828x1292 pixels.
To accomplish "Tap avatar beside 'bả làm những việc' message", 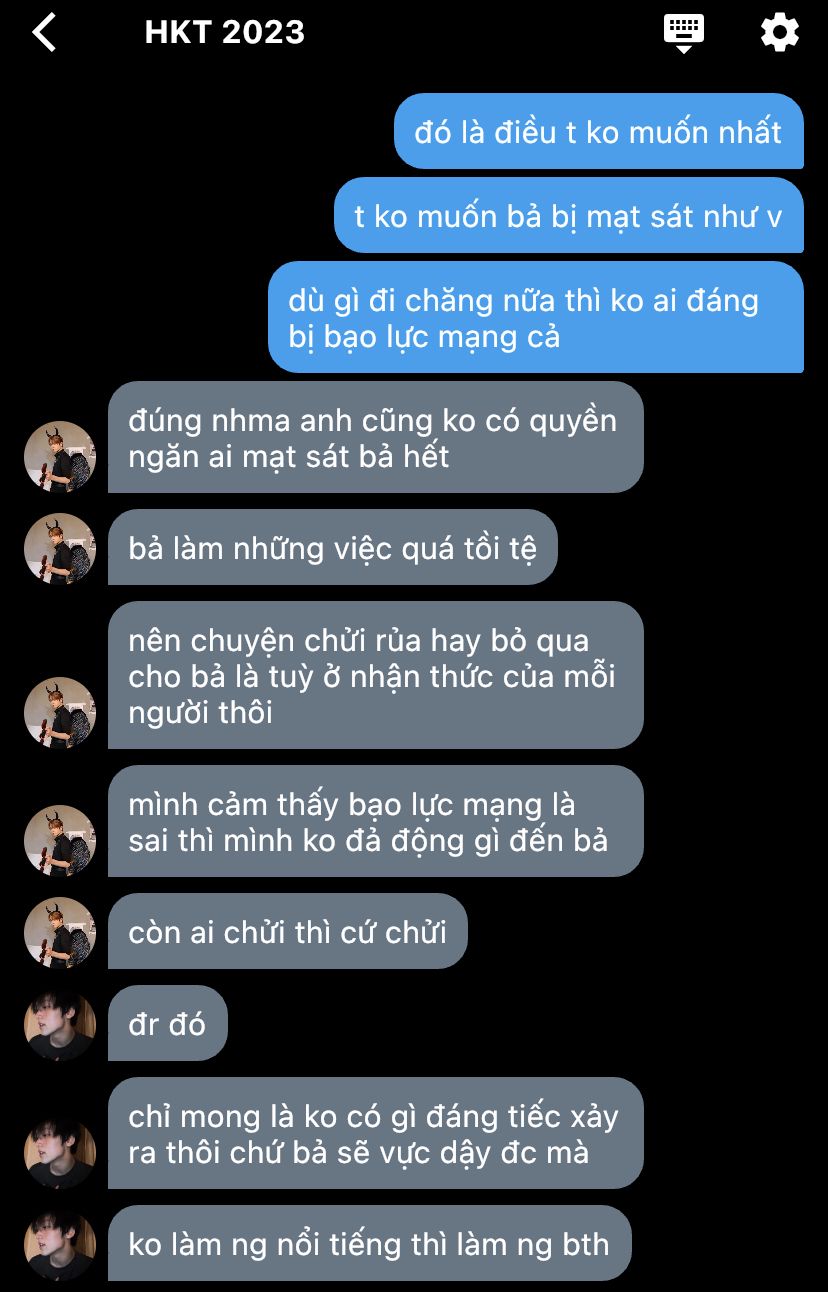I will pyautogui.click(x=60, y=549).
